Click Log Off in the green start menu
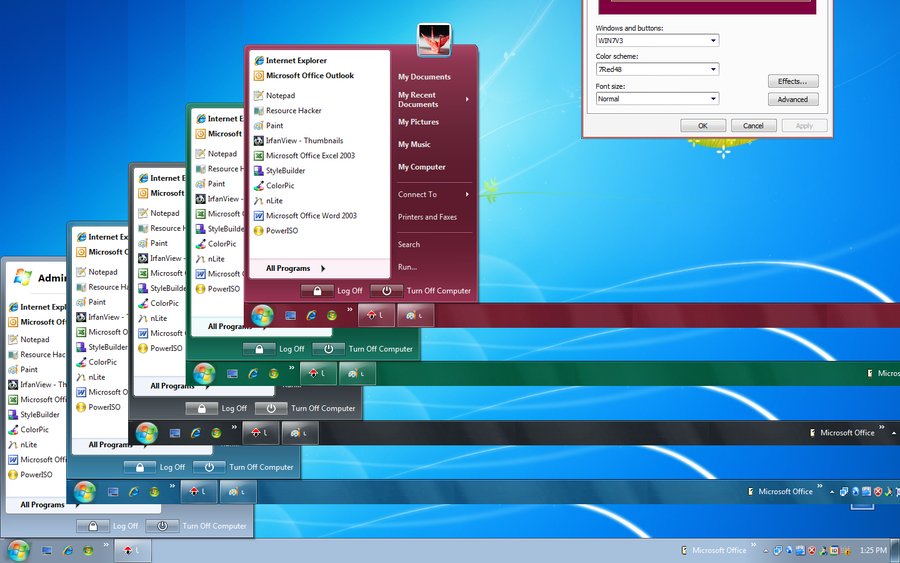The height and width of the screenshot is (563, 900). click(274, 349)
